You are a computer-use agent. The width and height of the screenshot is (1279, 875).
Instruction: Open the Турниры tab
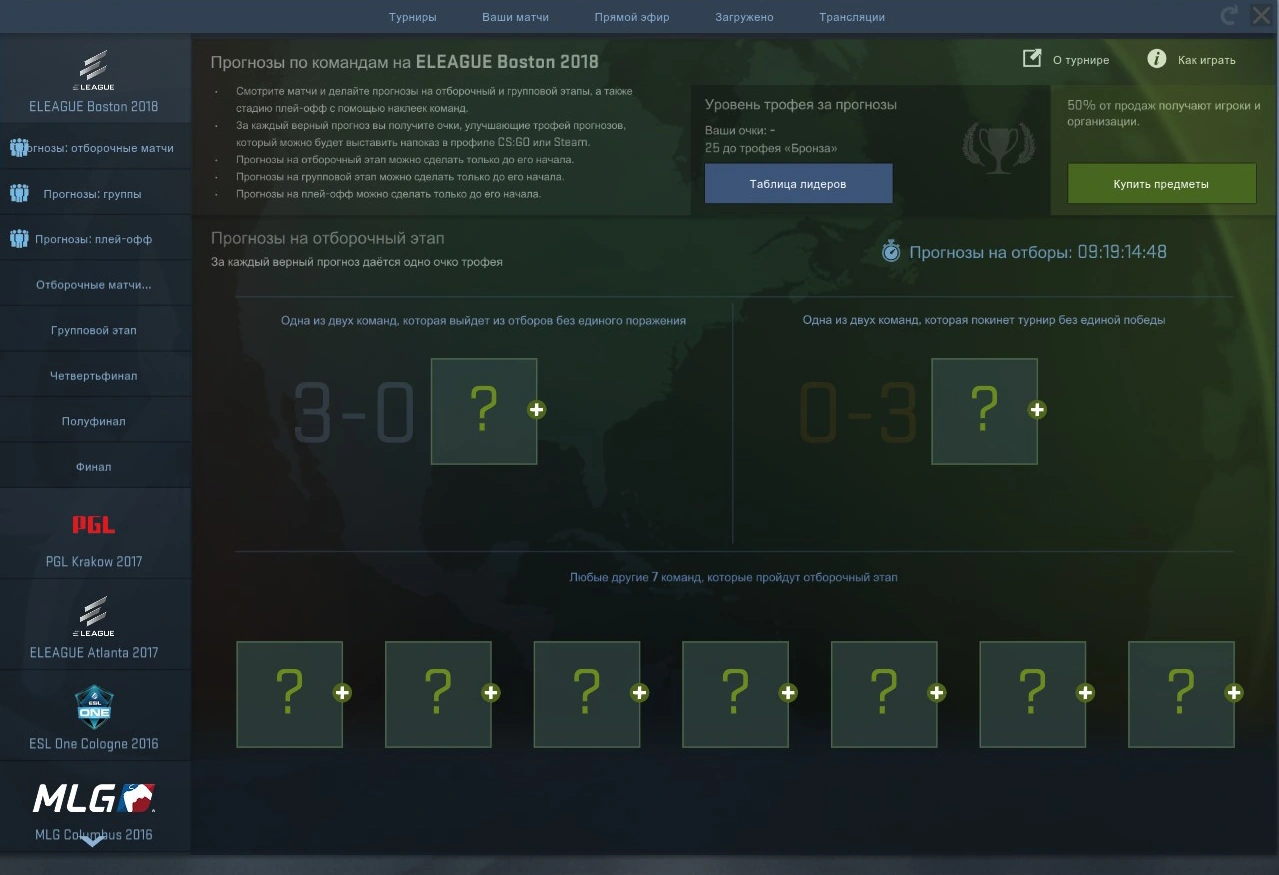(x=413, y=17)
